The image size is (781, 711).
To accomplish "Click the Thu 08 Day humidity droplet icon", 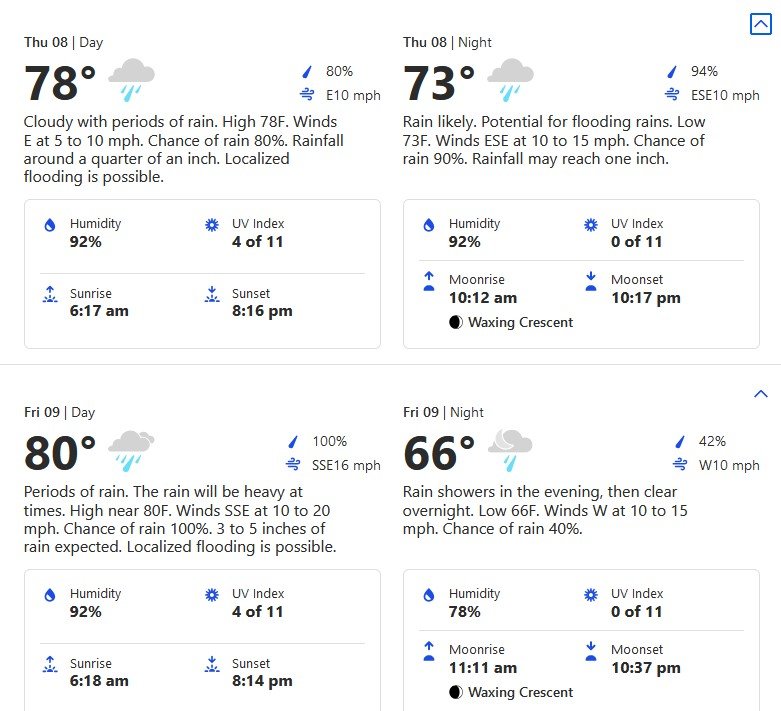I will pyautogui.click(x=50, y=225).
